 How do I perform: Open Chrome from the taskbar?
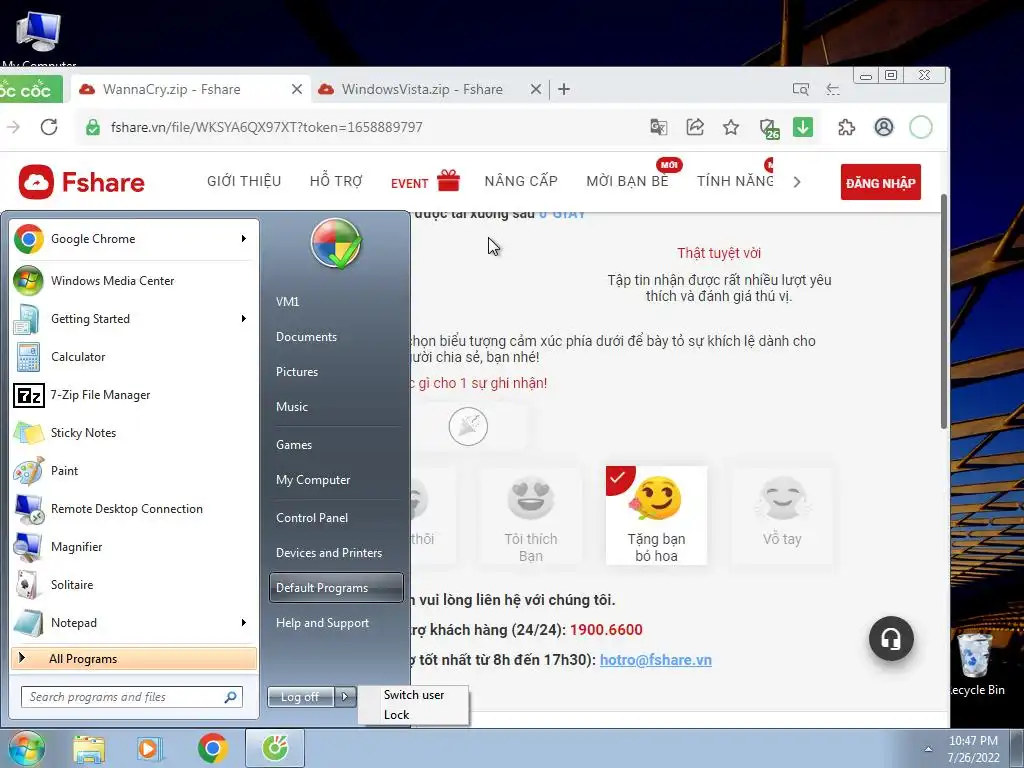tap(213, 749)
